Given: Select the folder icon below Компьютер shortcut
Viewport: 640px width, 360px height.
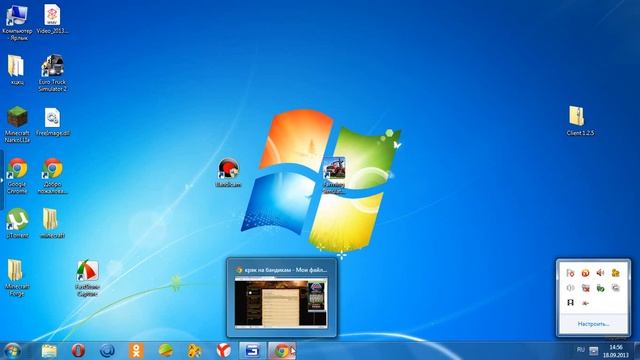Looking at the screenshot, I should click(17, 70).
